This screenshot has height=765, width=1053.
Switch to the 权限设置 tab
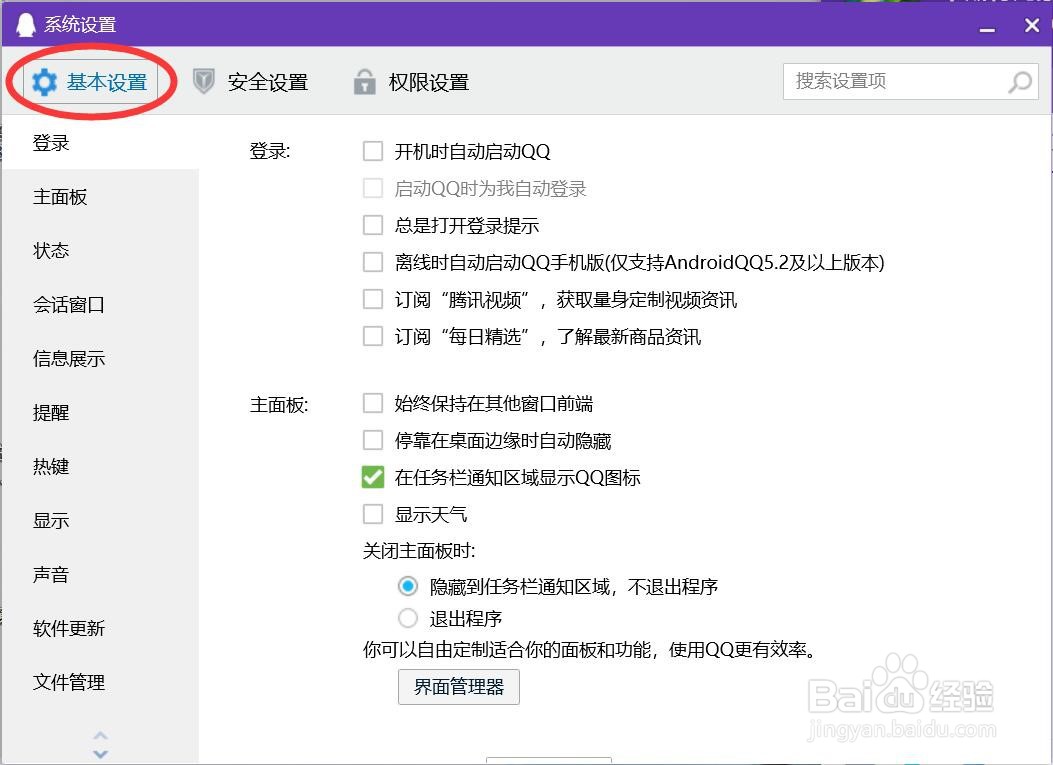pyautogui.click(x=412, y=82)
